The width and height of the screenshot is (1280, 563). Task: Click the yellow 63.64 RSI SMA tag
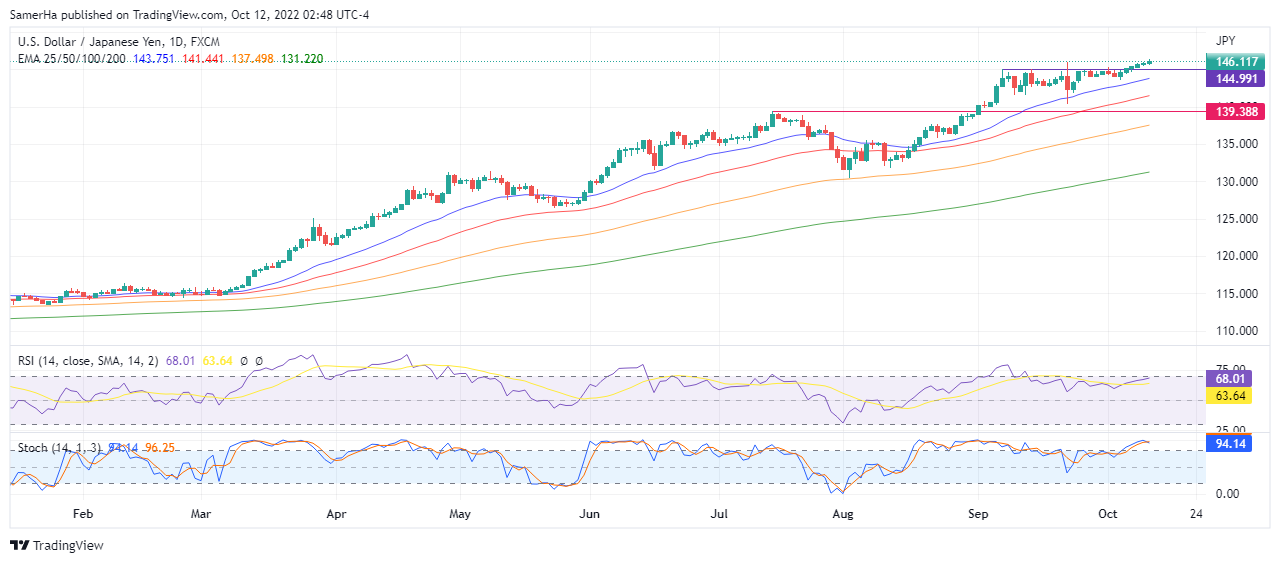[x=1229, y=396]
